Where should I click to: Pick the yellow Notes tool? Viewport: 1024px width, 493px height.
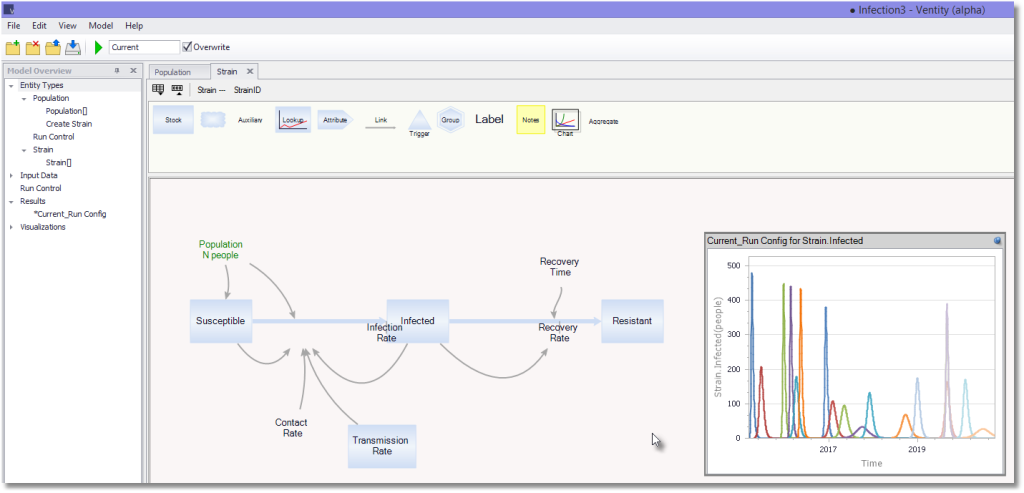click(x=530, y=120)
